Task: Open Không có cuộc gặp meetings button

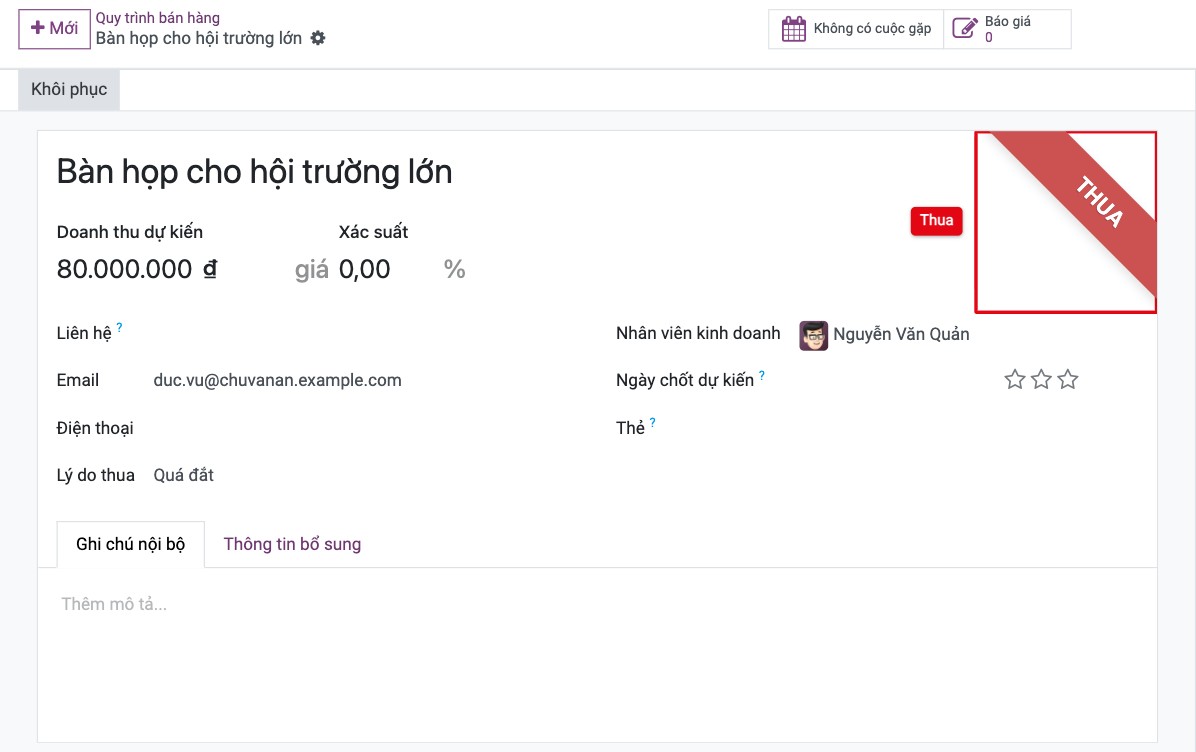Action: [x=856, y=29]
